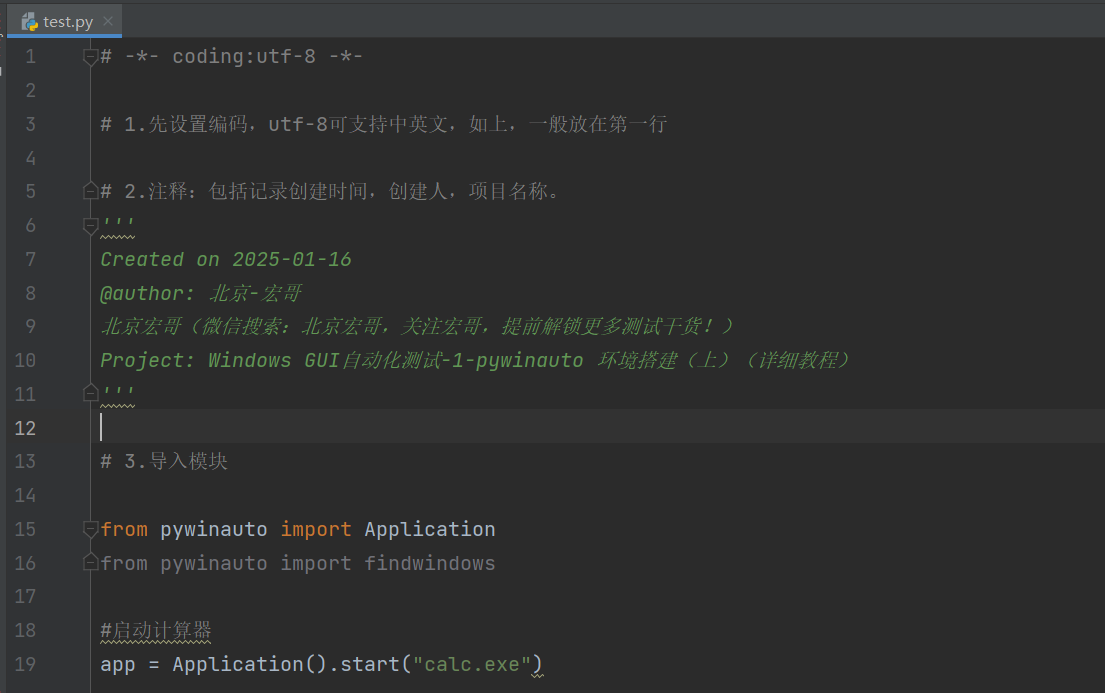Collapse the docstring fold marker on line 6
This screenshot has height=693, width=1105.
click(x=90, y=225)
